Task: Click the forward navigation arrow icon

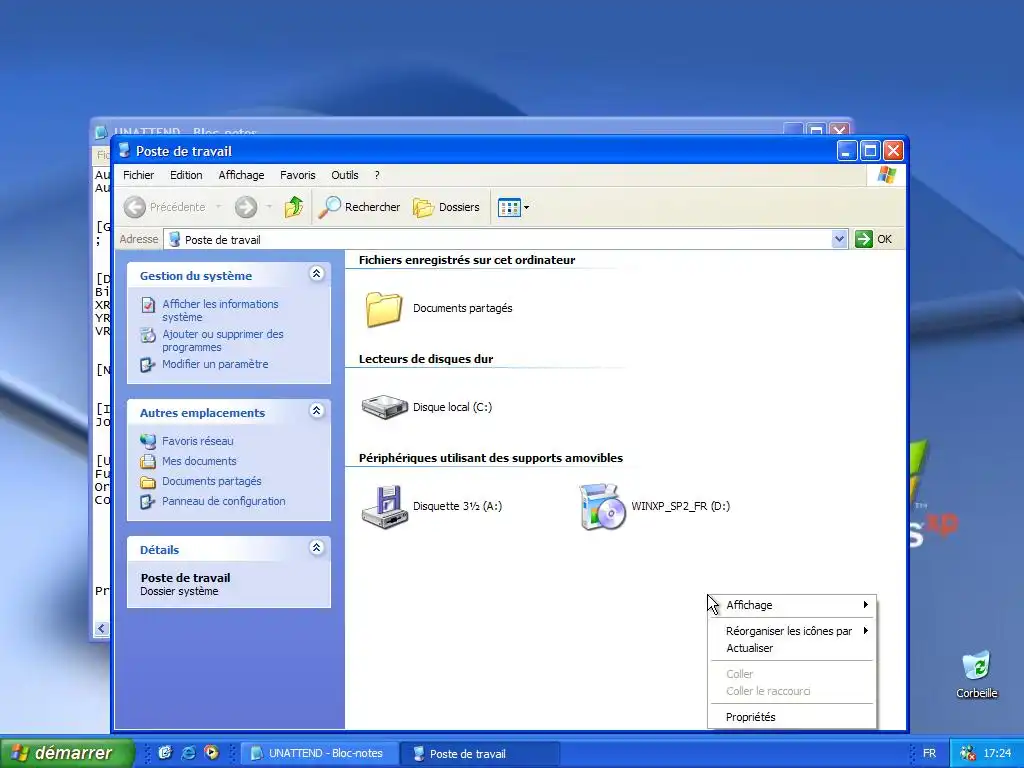Action: 246,207
